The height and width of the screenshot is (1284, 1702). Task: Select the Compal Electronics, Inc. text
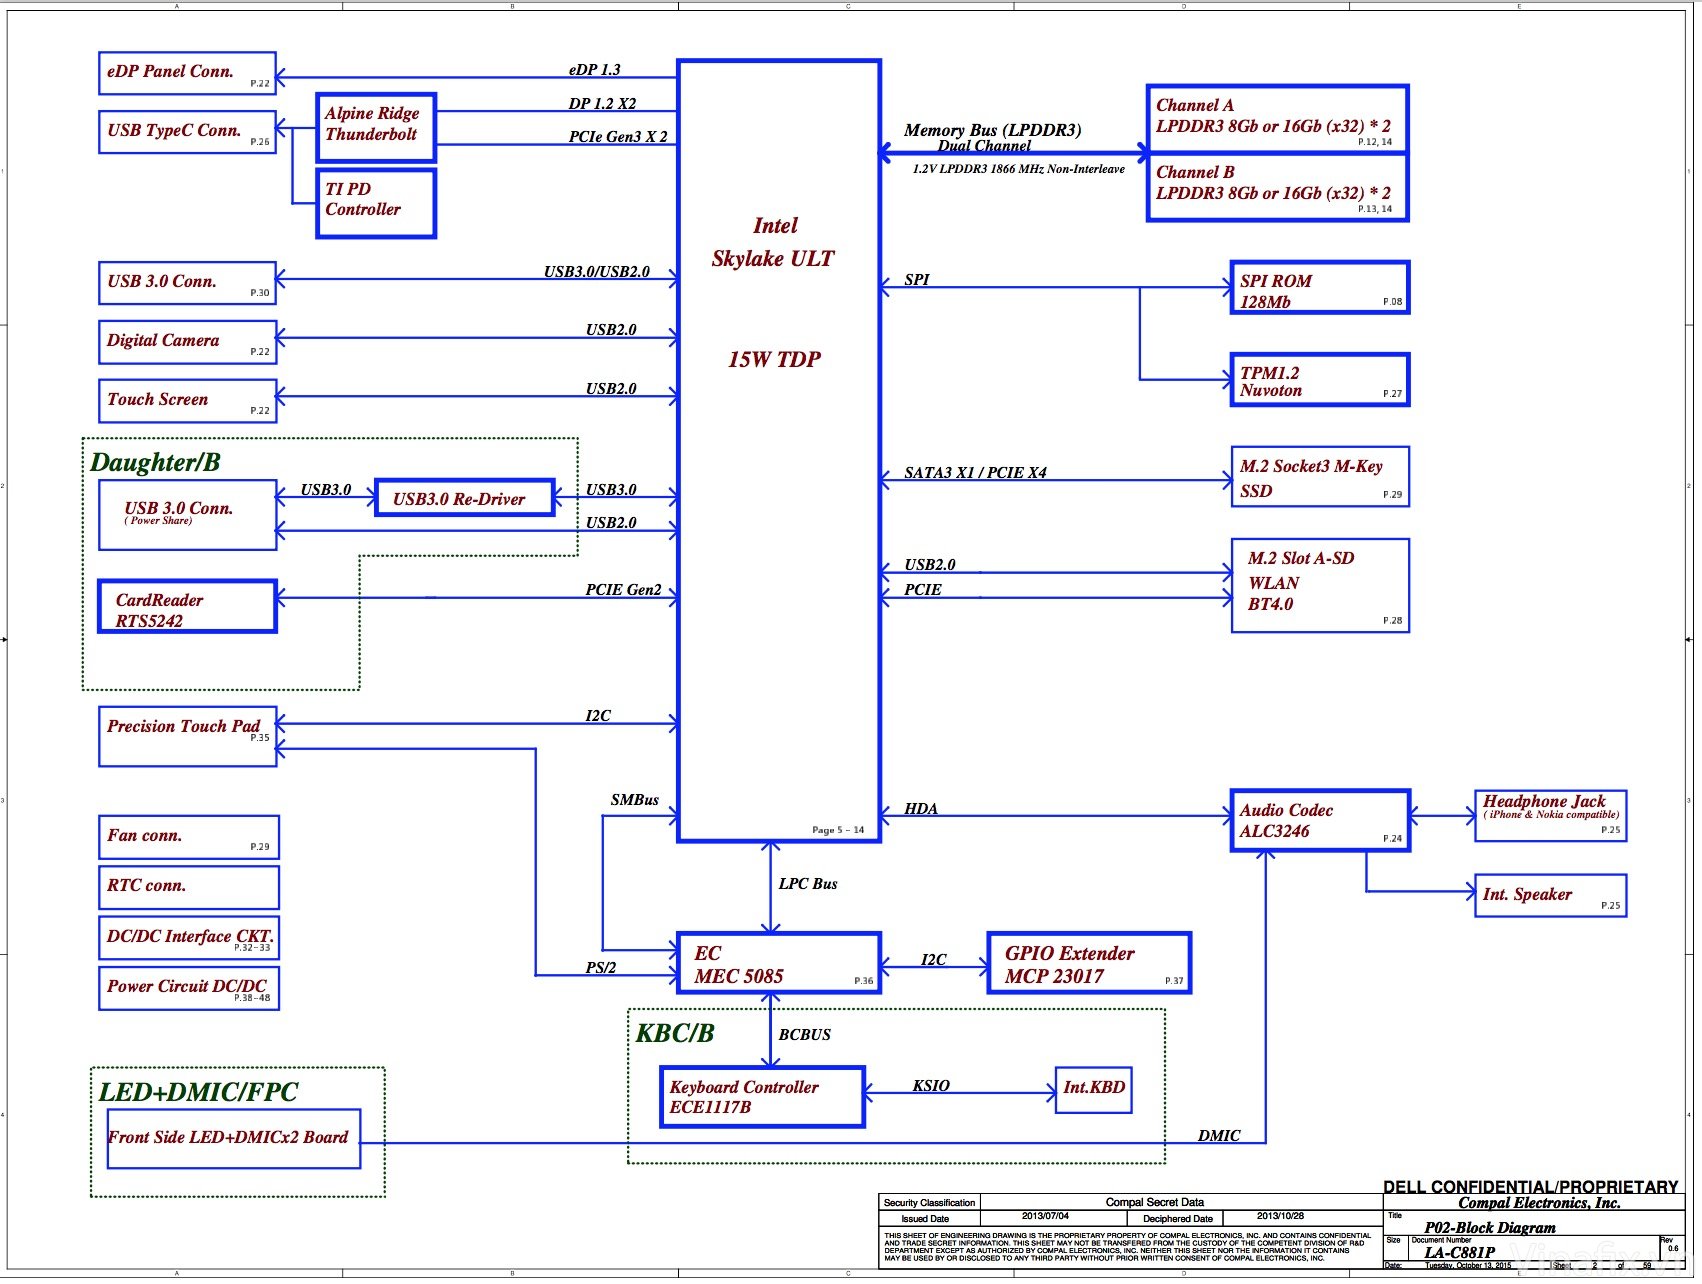pos(1539,1203)
